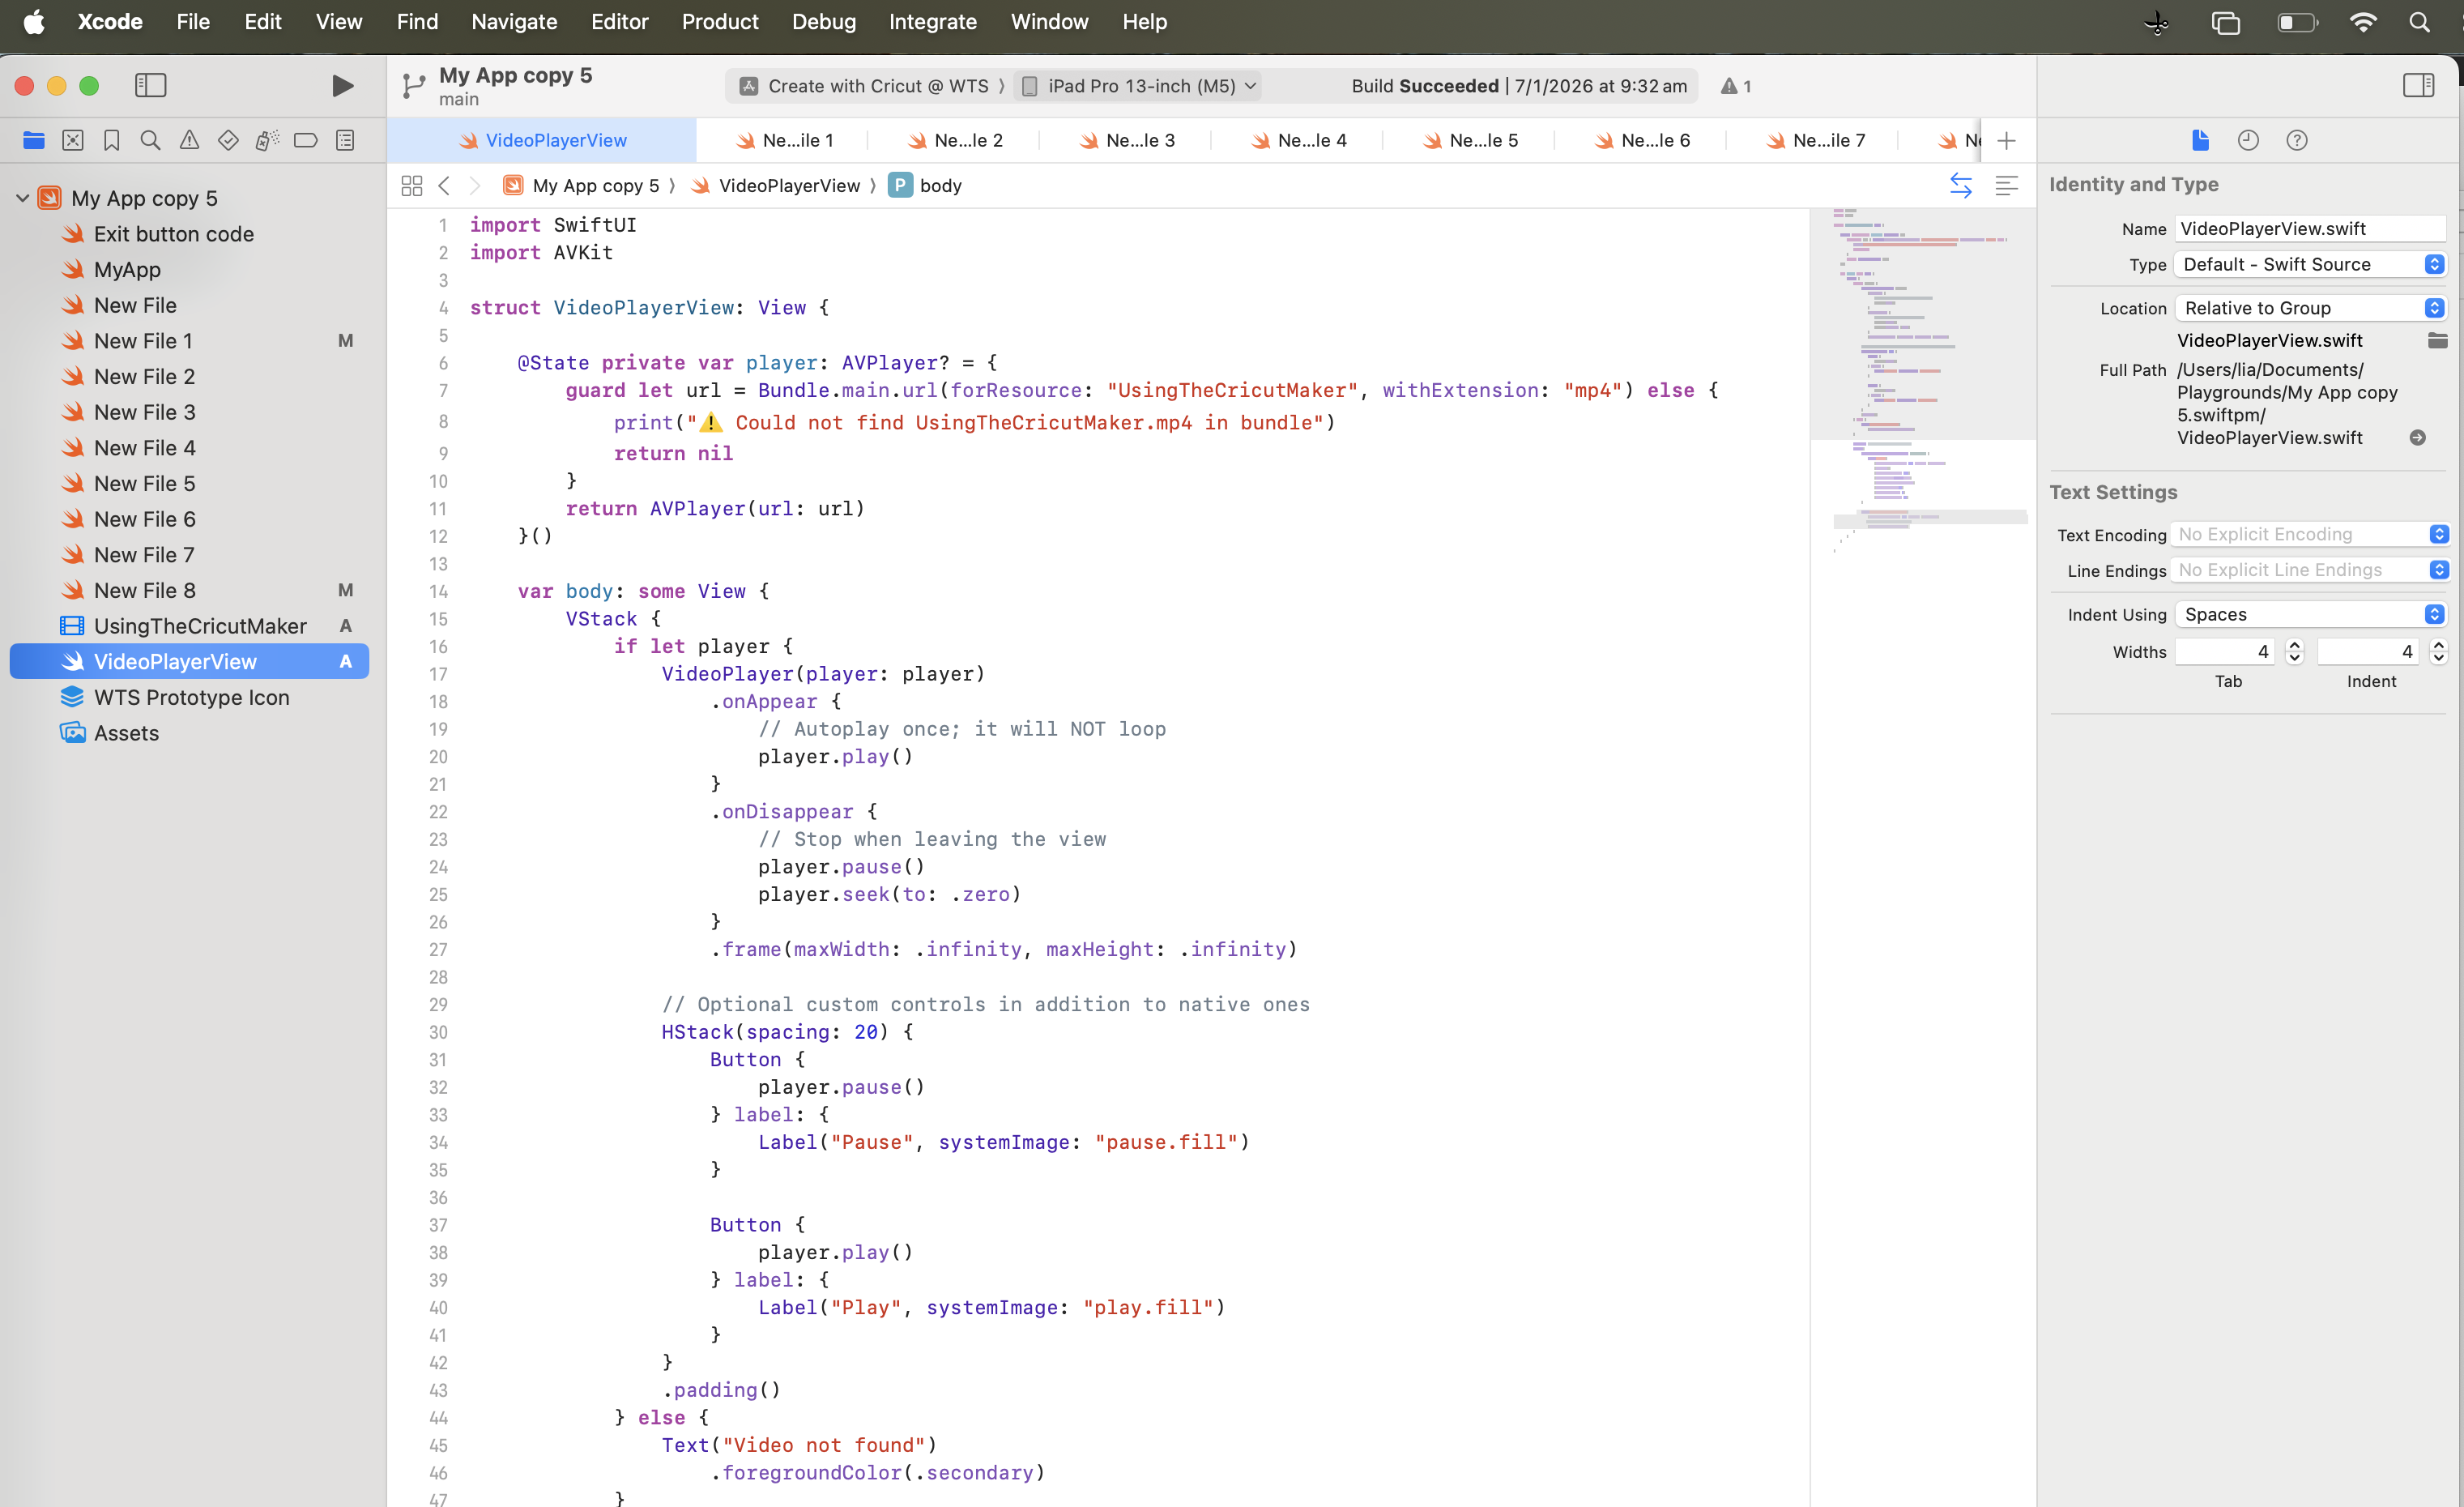Open the Product menu
The image size is (2464, 1507).
pos(719,22)
